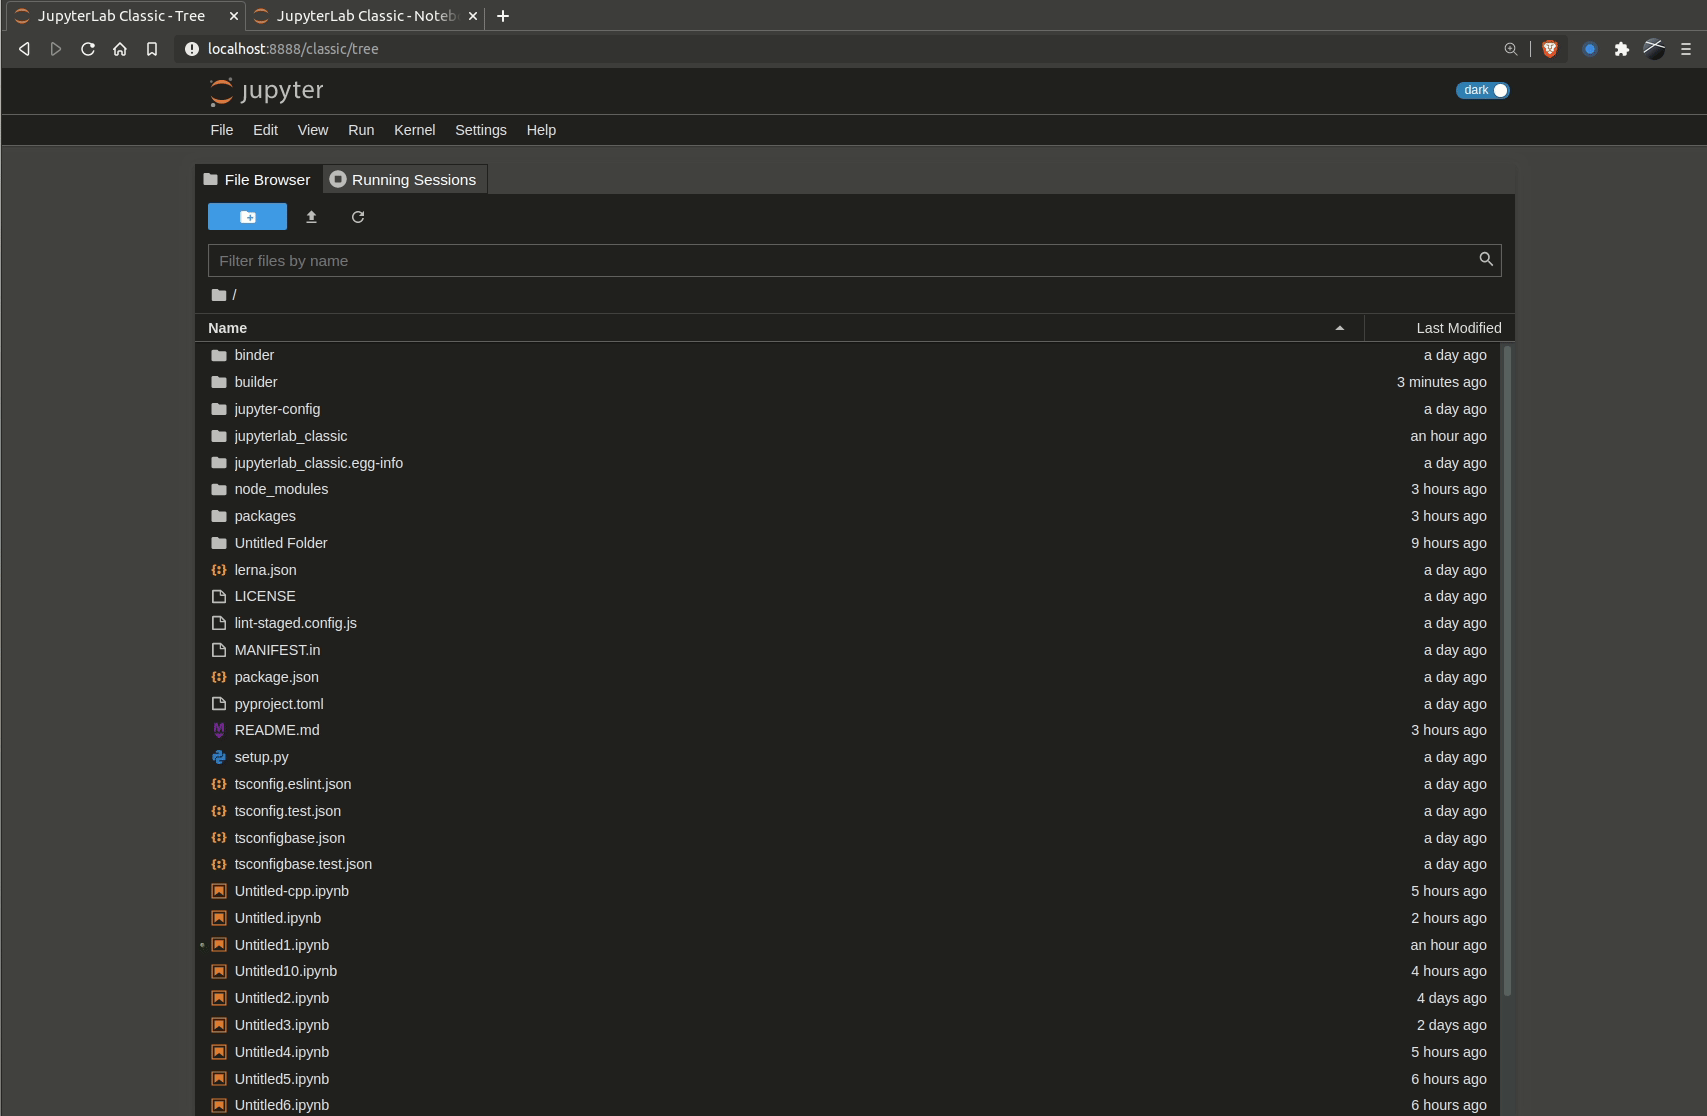Click the Brave shield icon in the address bar
The width and height of the screenshot is (1707, 1116).
1551,48
